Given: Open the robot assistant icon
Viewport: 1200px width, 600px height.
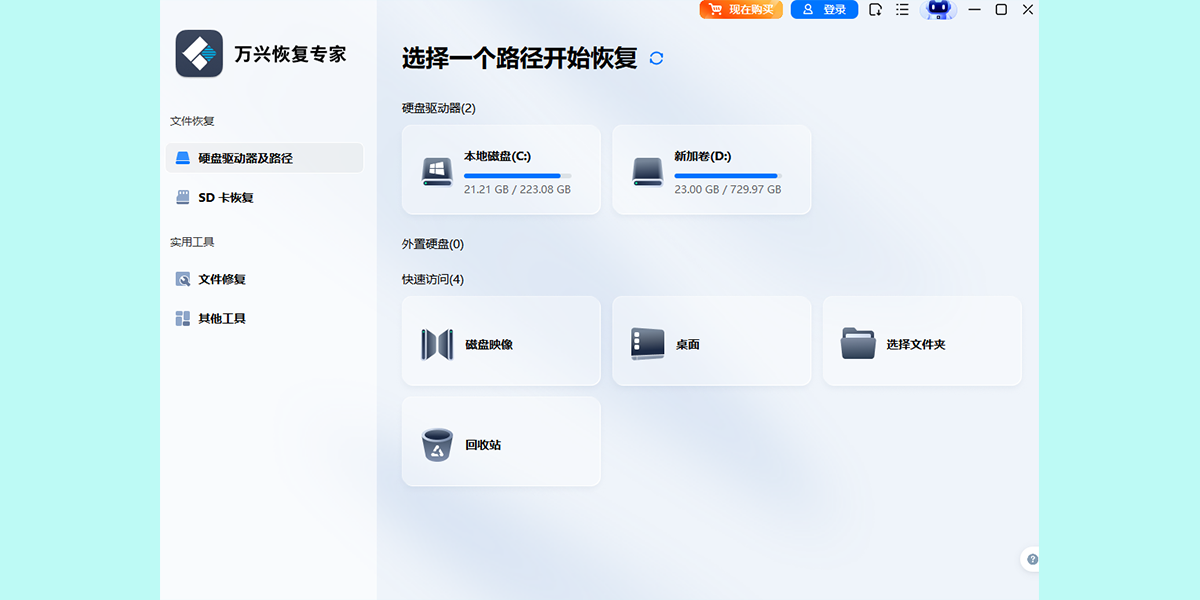Looking at the screenshot, I should tap(938, 10).
